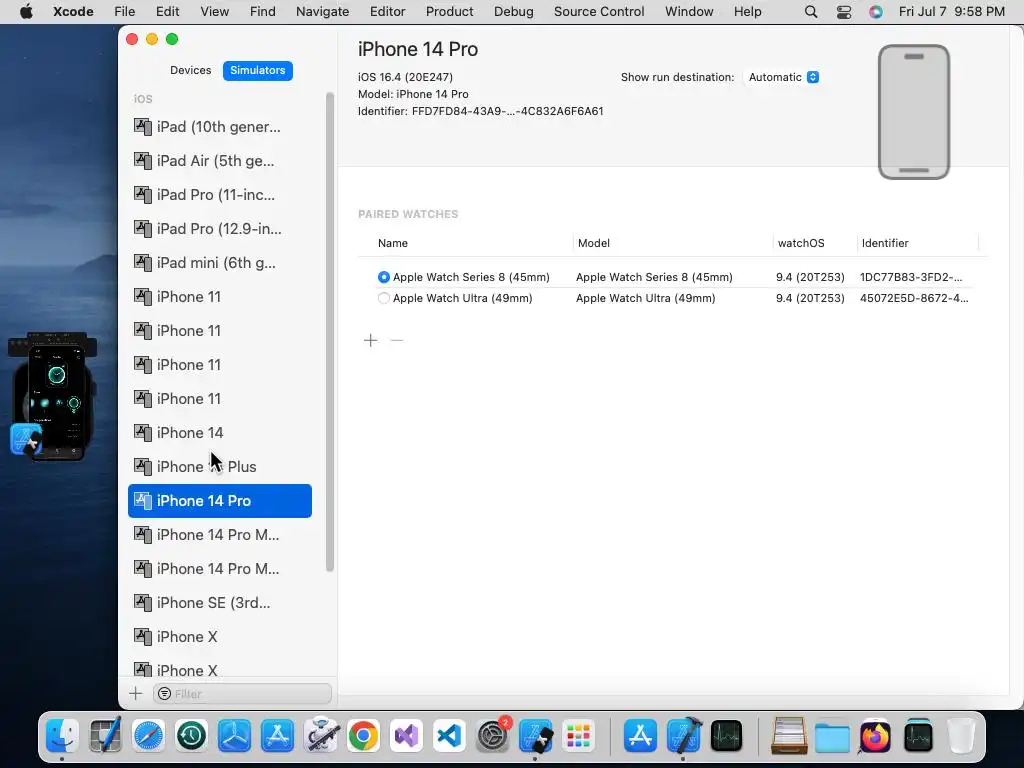The height and width of the screenshot is (768, 1024).
Task: Click the simulator list scrollbar
Action: click(x=330, y=332)
